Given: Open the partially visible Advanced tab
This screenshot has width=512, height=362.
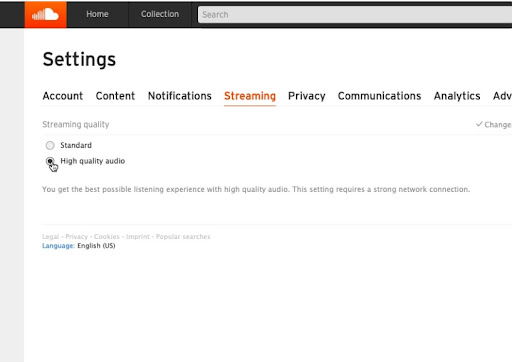Looking at the screenshot, I should tap(502, 96).
